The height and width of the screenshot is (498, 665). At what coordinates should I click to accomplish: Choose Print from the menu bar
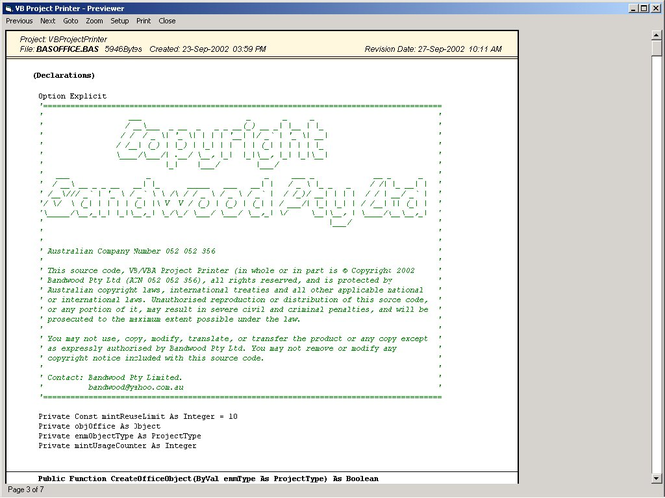143,21
